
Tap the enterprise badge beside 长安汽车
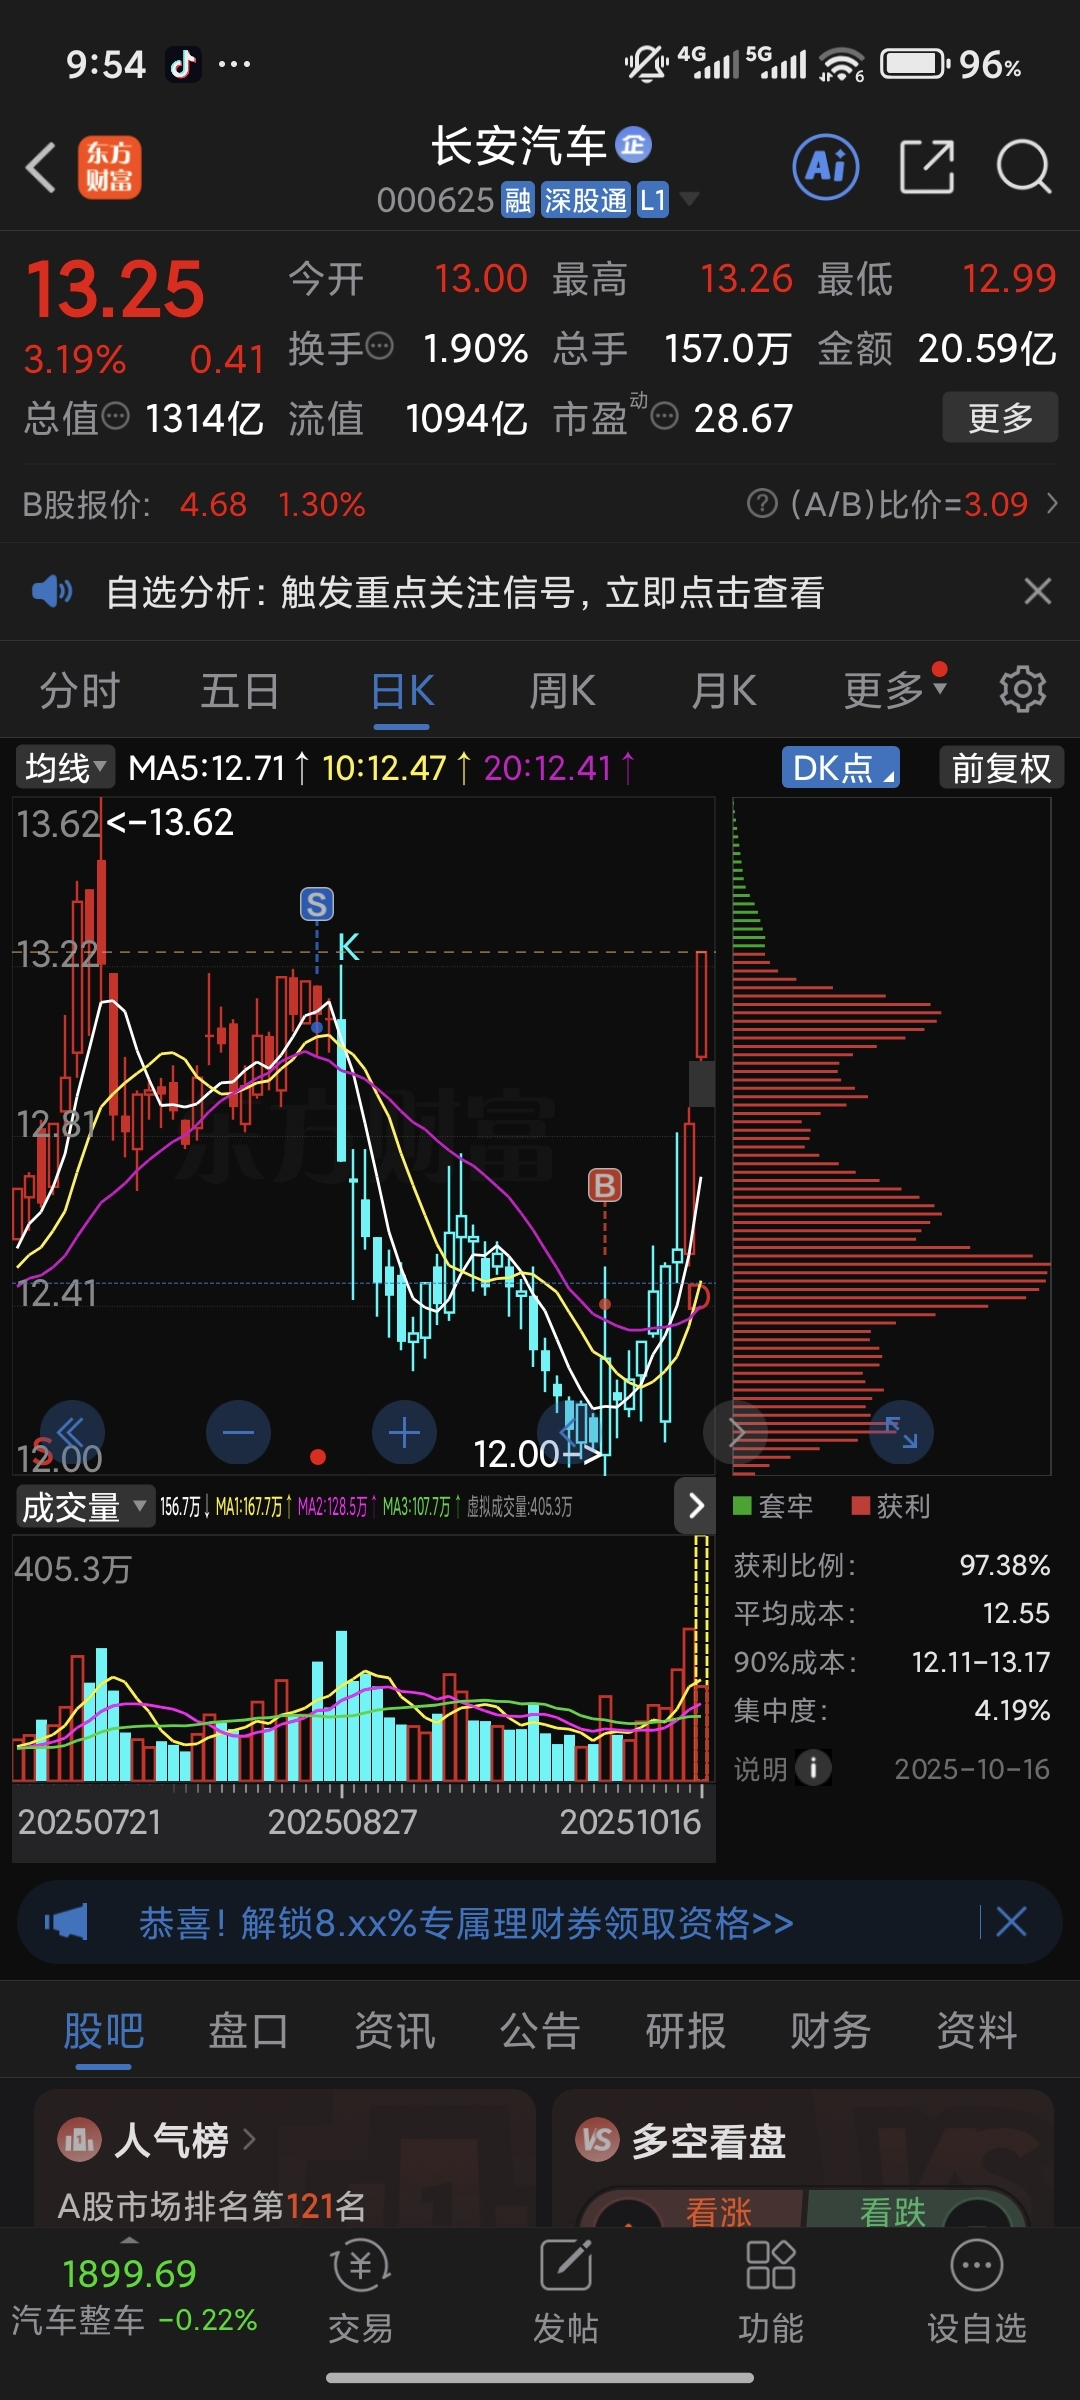click(633, 145)
